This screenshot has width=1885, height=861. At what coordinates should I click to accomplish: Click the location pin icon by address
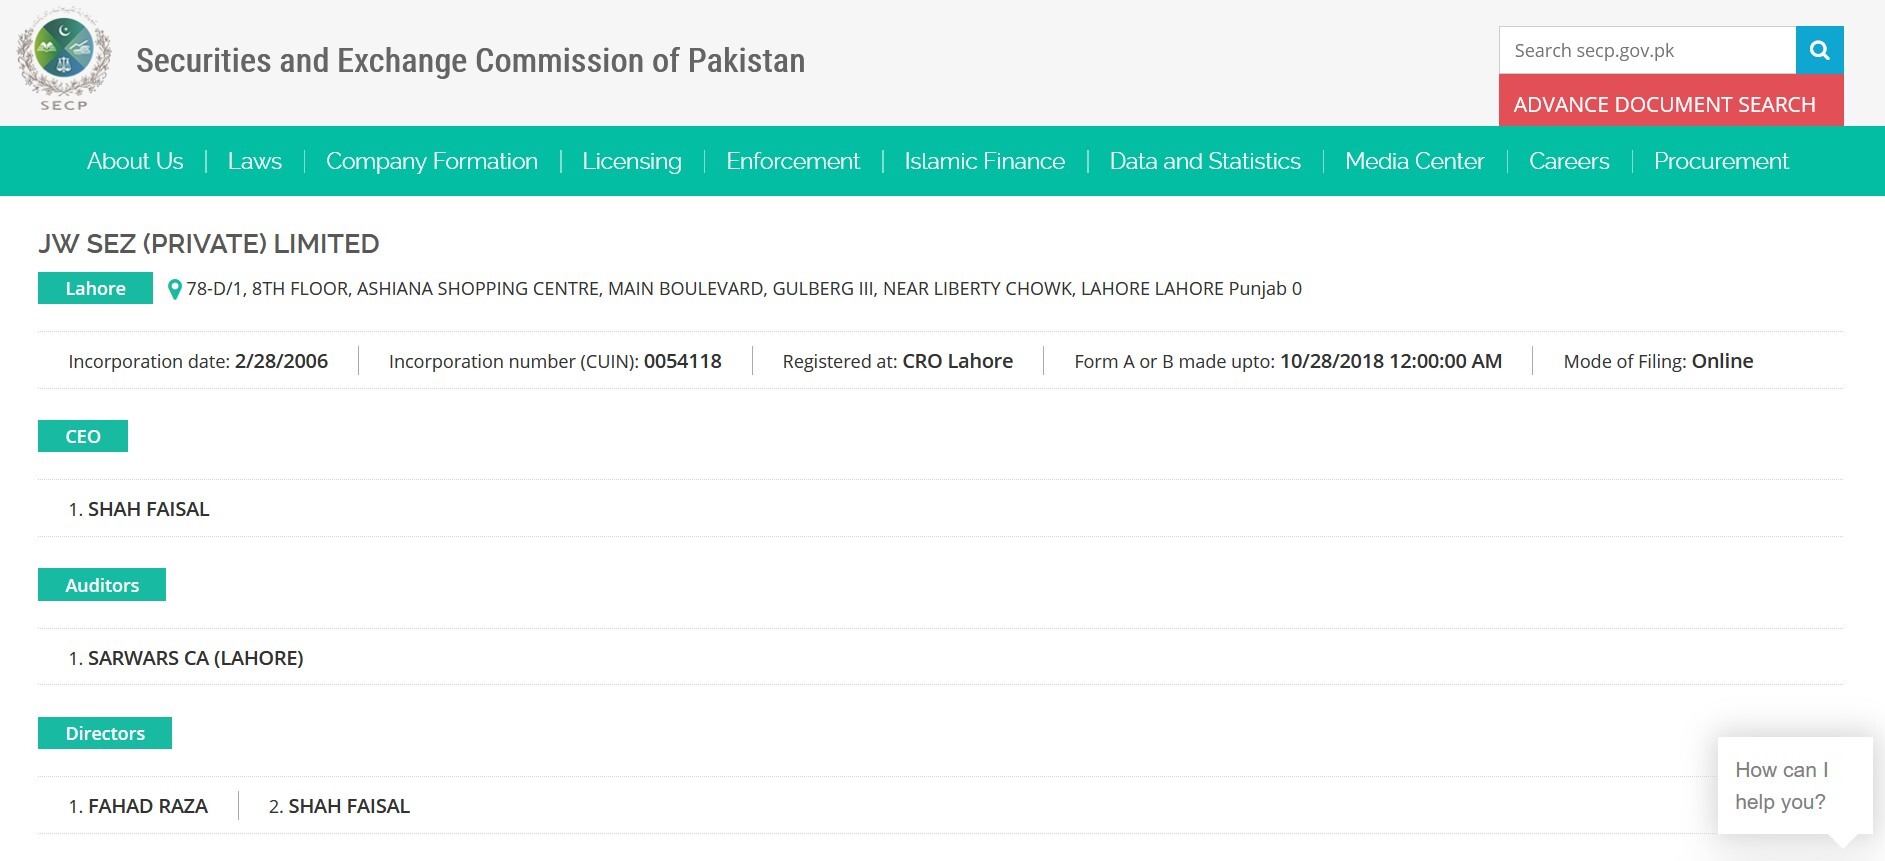point(174,289)
